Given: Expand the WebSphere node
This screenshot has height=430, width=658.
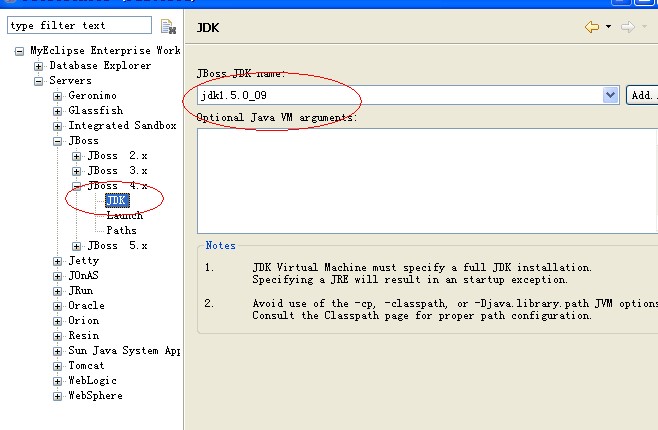Looking at the screenshot, I should 57,396.
